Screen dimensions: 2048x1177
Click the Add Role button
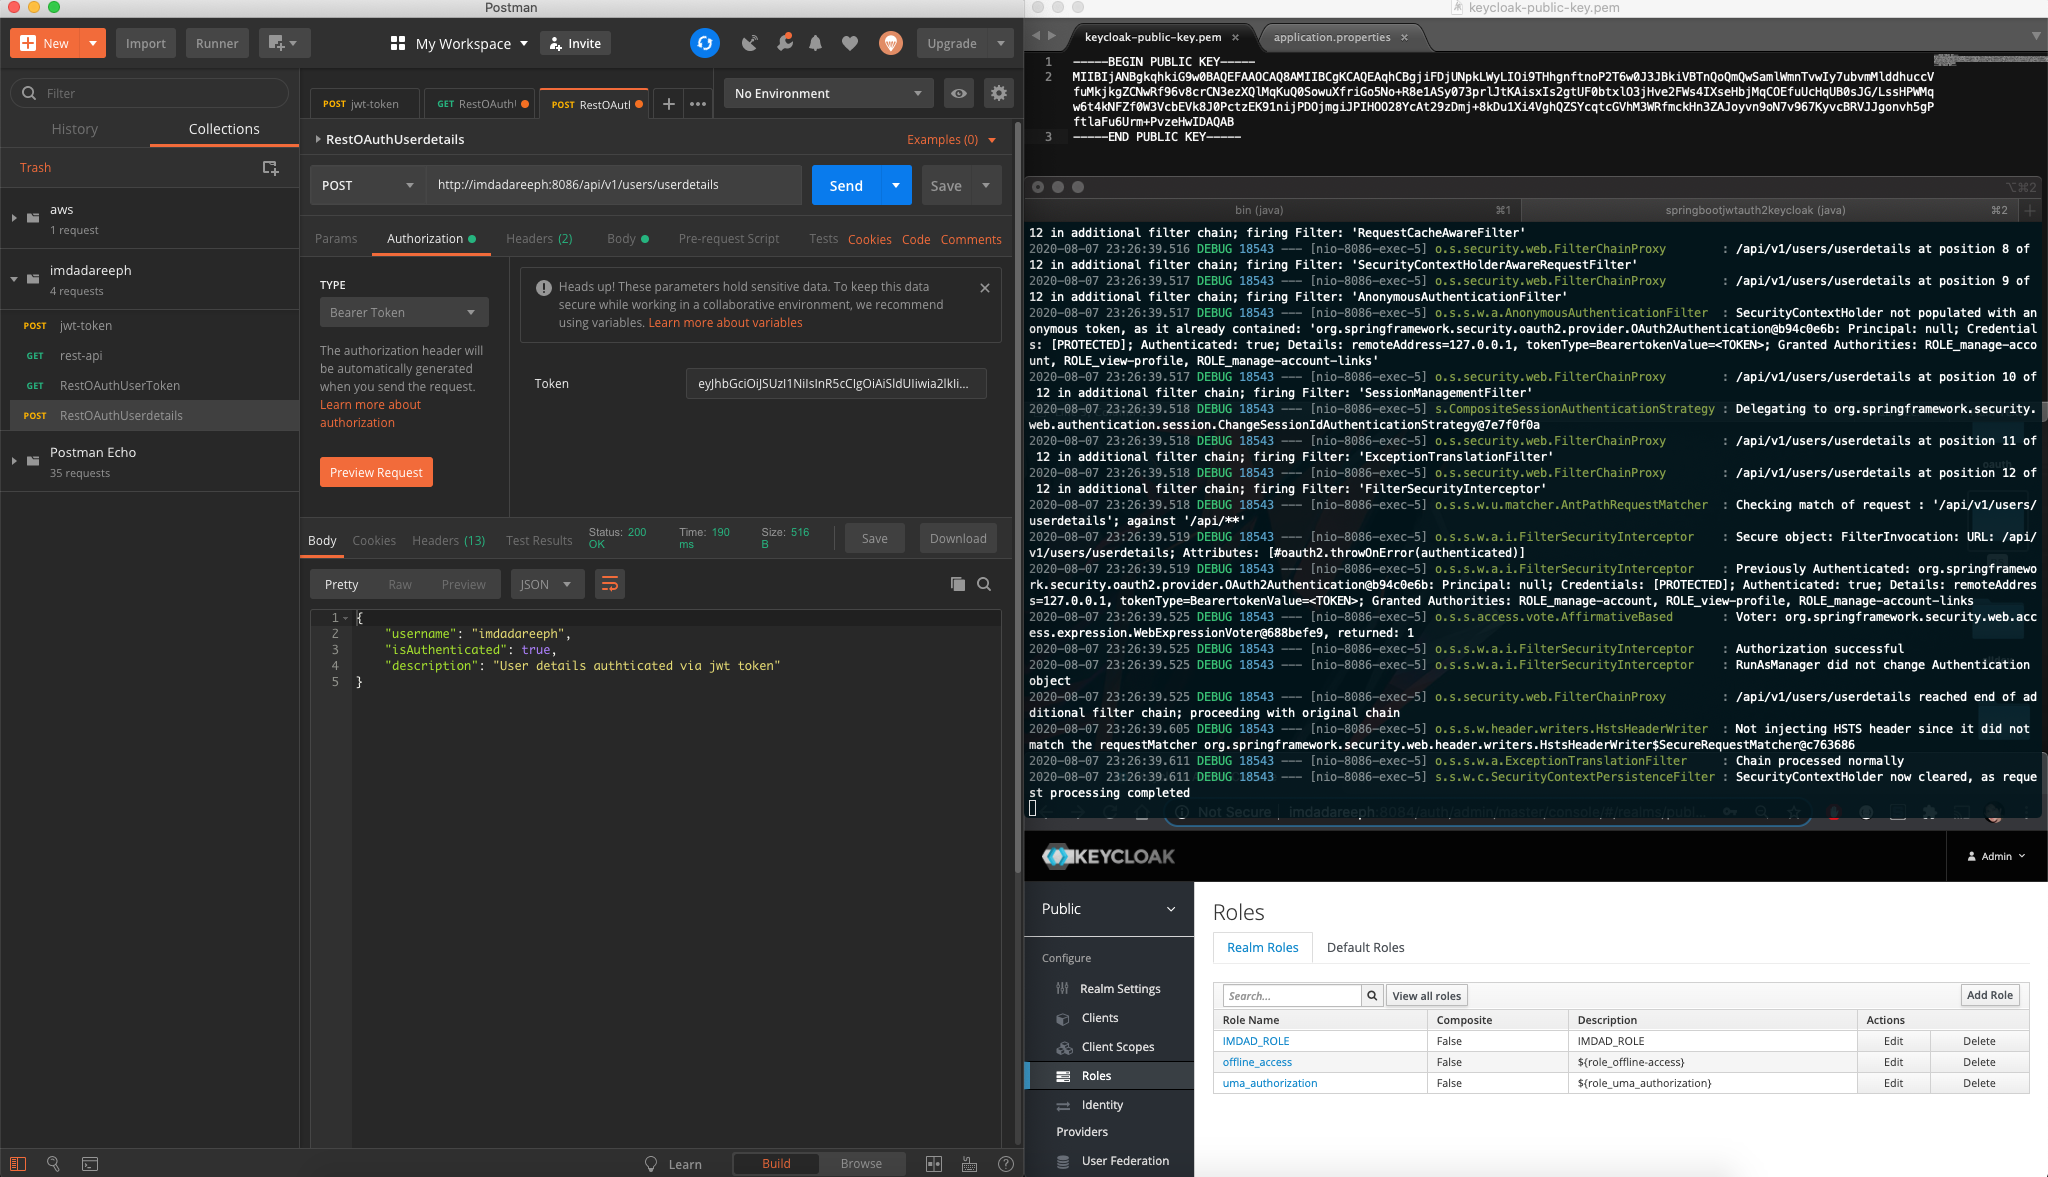tap(1989, 995)
